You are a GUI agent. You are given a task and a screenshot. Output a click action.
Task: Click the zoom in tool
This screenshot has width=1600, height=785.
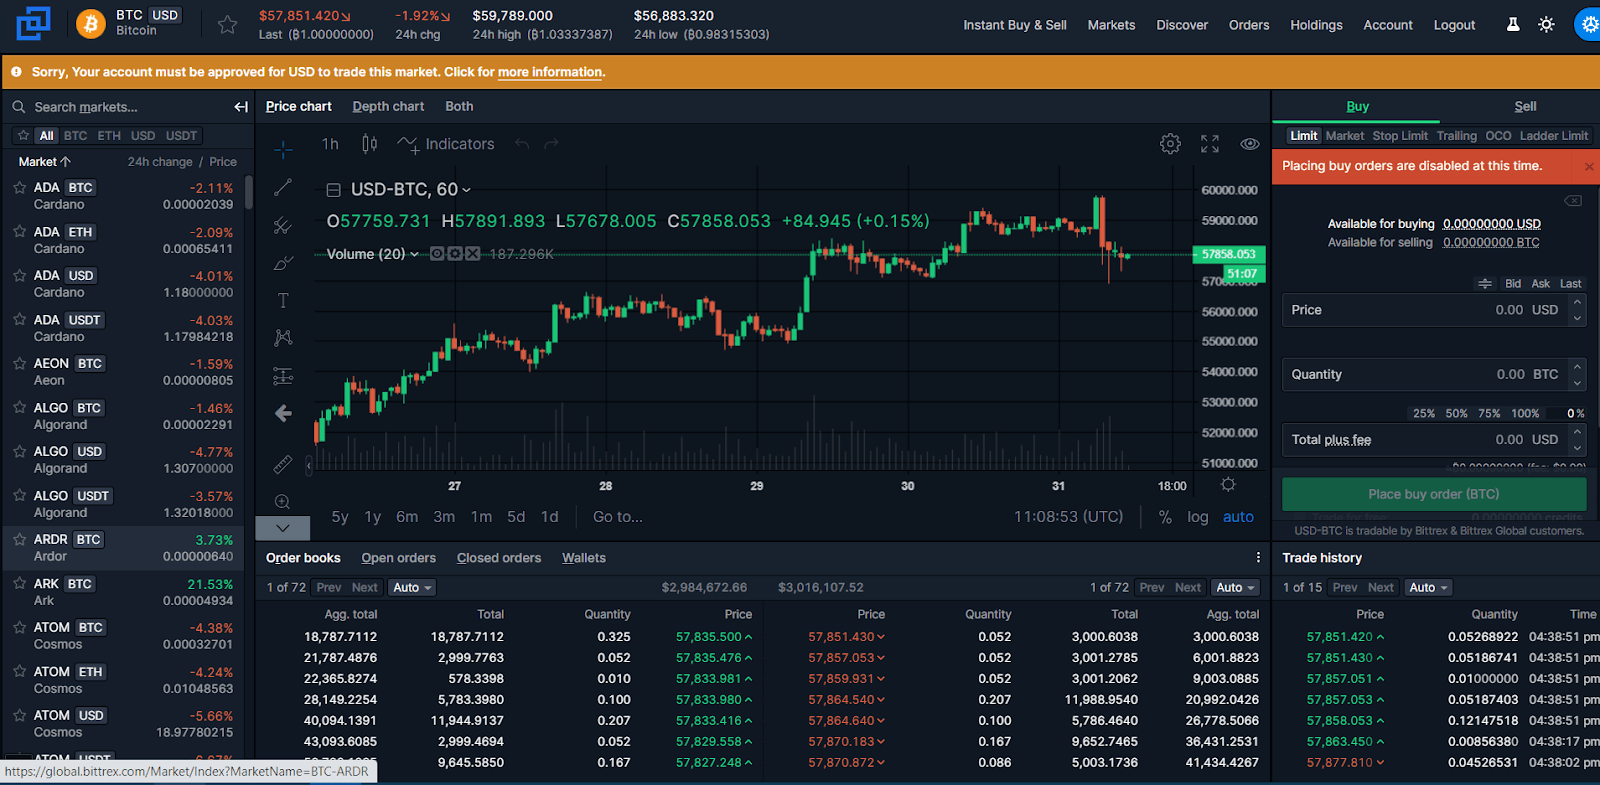[x=284, y=501]
